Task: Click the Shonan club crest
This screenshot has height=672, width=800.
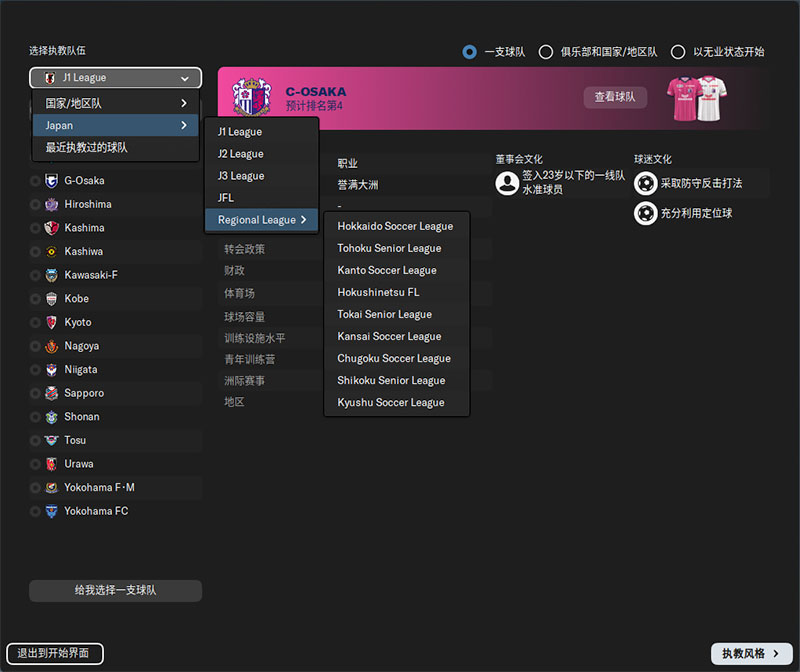Action: [x=52, y=417]
